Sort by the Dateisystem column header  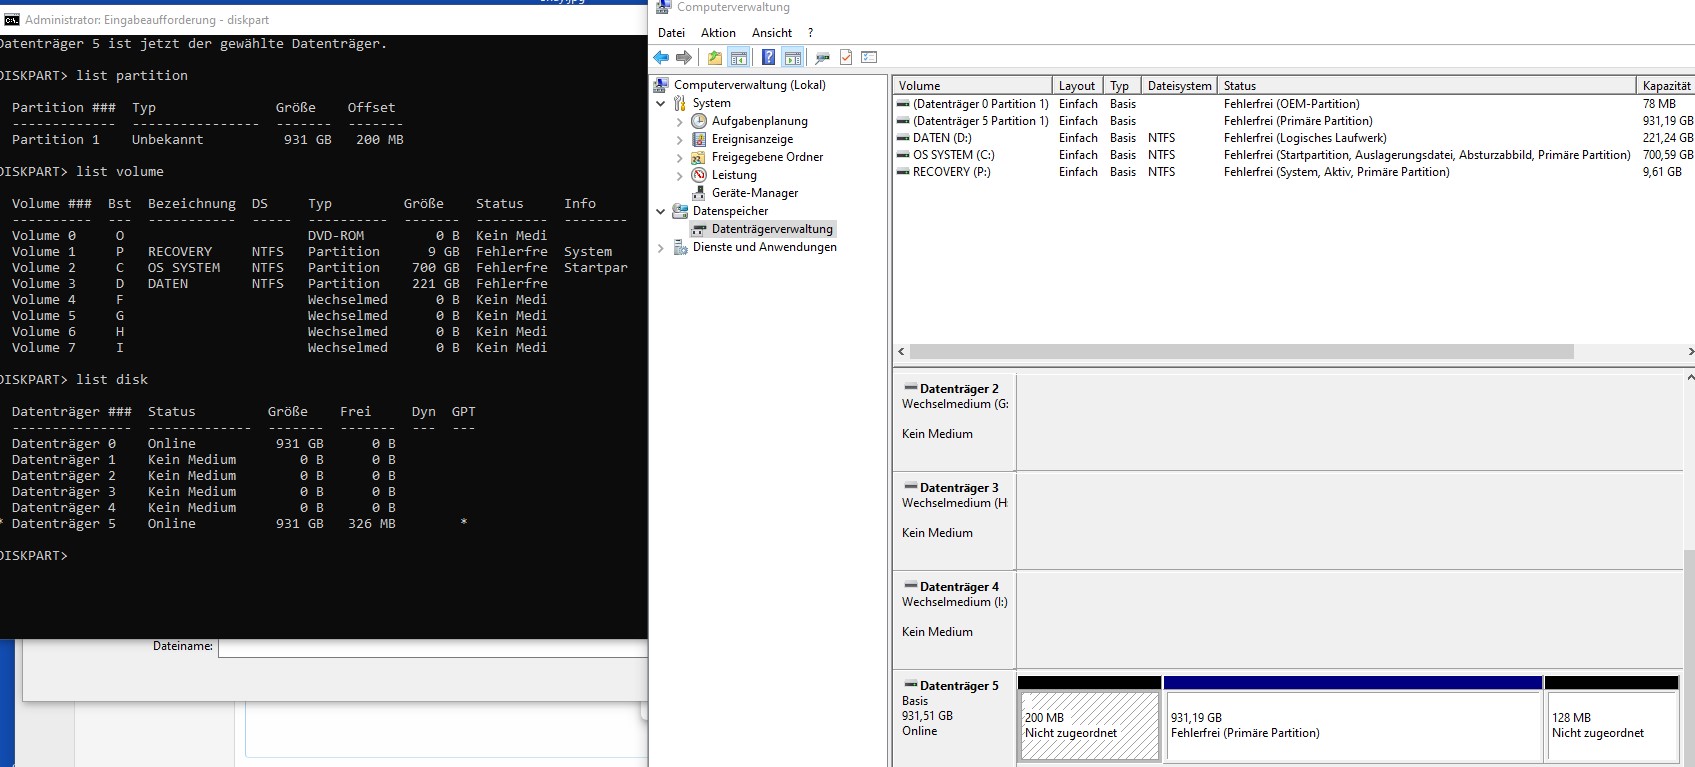[x=1180, y=86]
